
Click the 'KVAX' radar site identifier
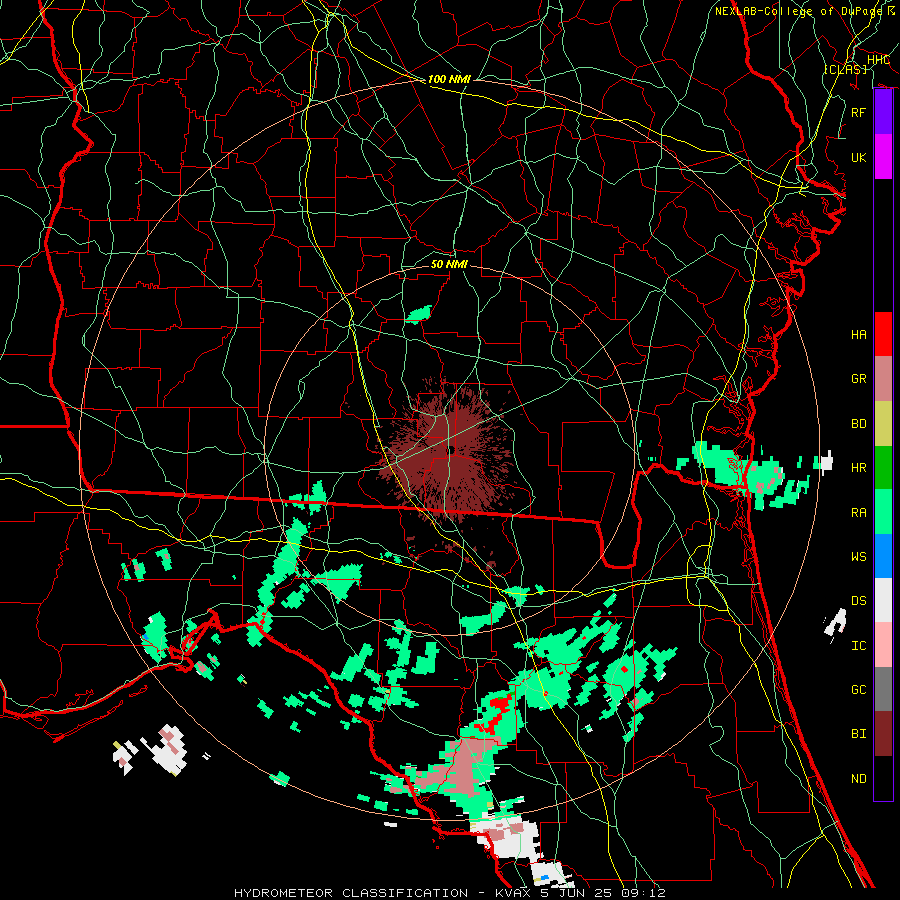pyautogui.click(x=514, y=893)
